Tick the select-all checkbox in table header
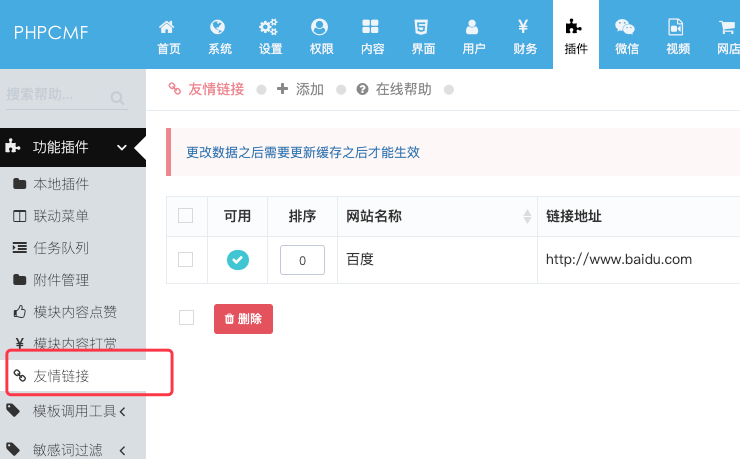740x459 pixels. 185,216
